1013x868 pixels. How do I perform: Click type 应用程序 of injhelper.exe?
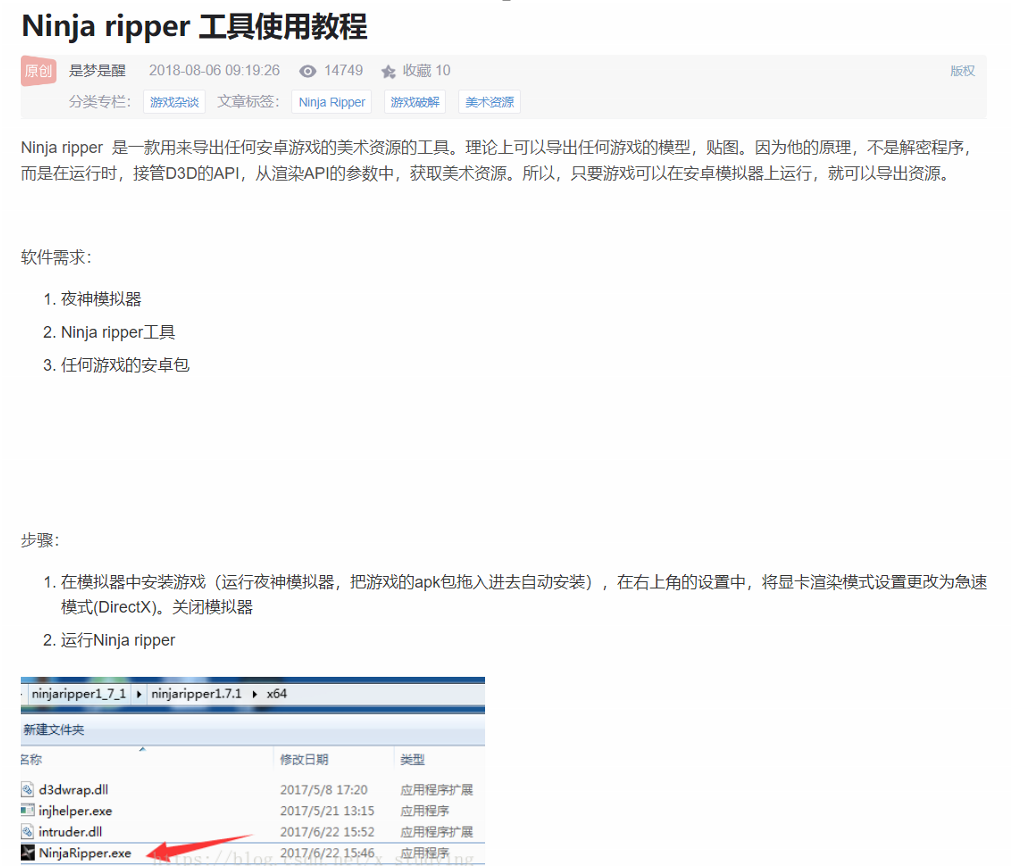pyautogui.click(x=424, y=811)
